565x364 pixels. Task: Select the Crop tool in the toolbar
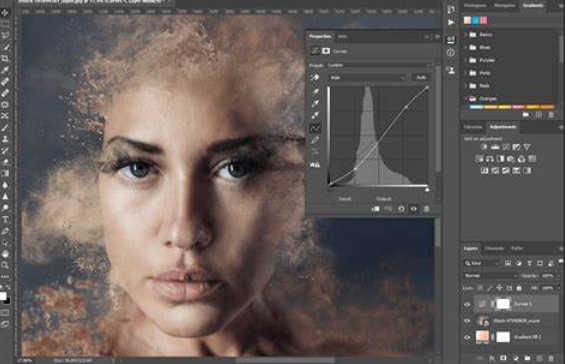click(x=5, y=58)
